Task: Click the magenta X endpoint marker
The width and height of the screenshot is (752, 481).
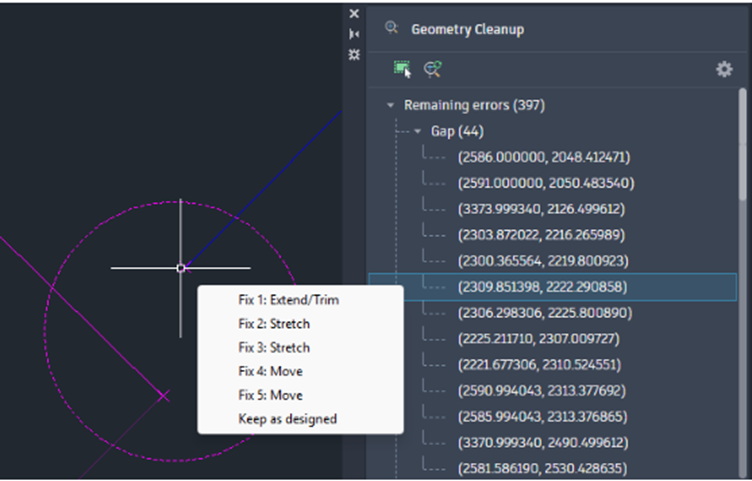Action: pyautogui.click(x=164, y=396)
